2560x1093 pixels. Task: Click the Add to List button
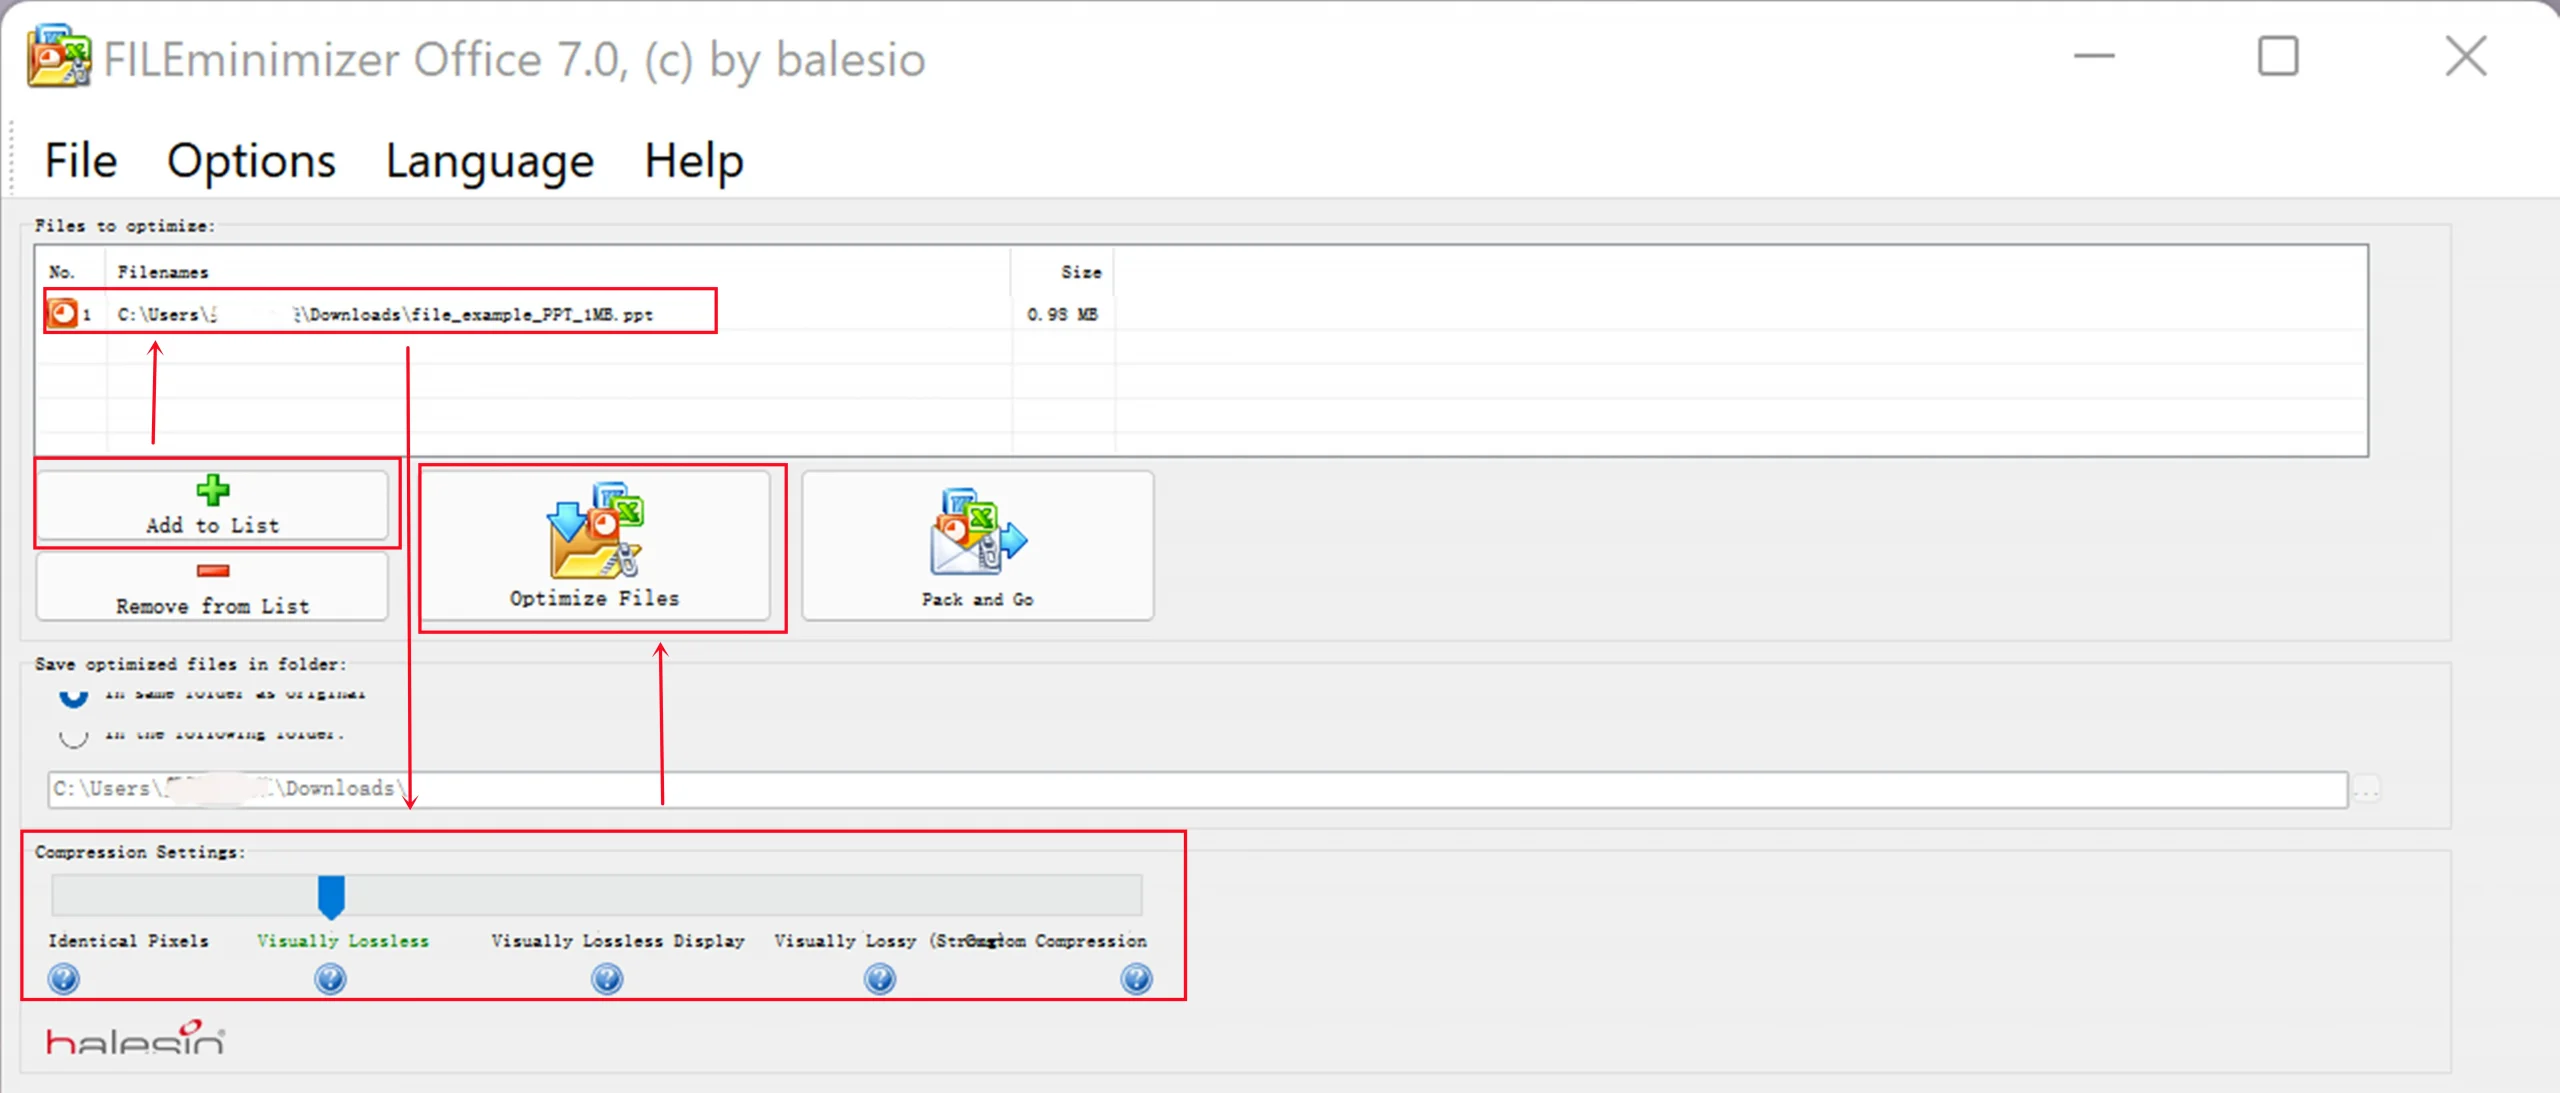(213, 505)
